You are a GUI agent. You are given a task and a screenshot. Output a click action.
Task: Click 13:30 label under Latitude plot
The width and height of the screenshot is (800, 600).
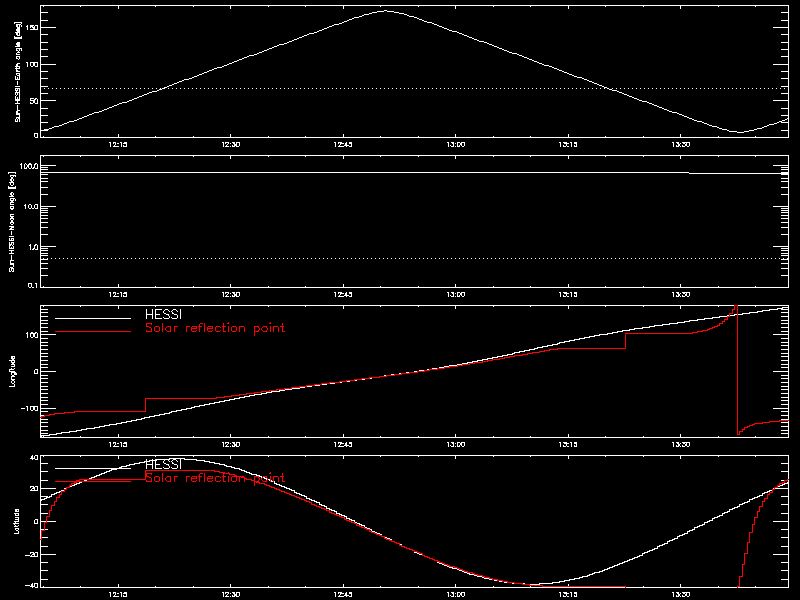681,594
